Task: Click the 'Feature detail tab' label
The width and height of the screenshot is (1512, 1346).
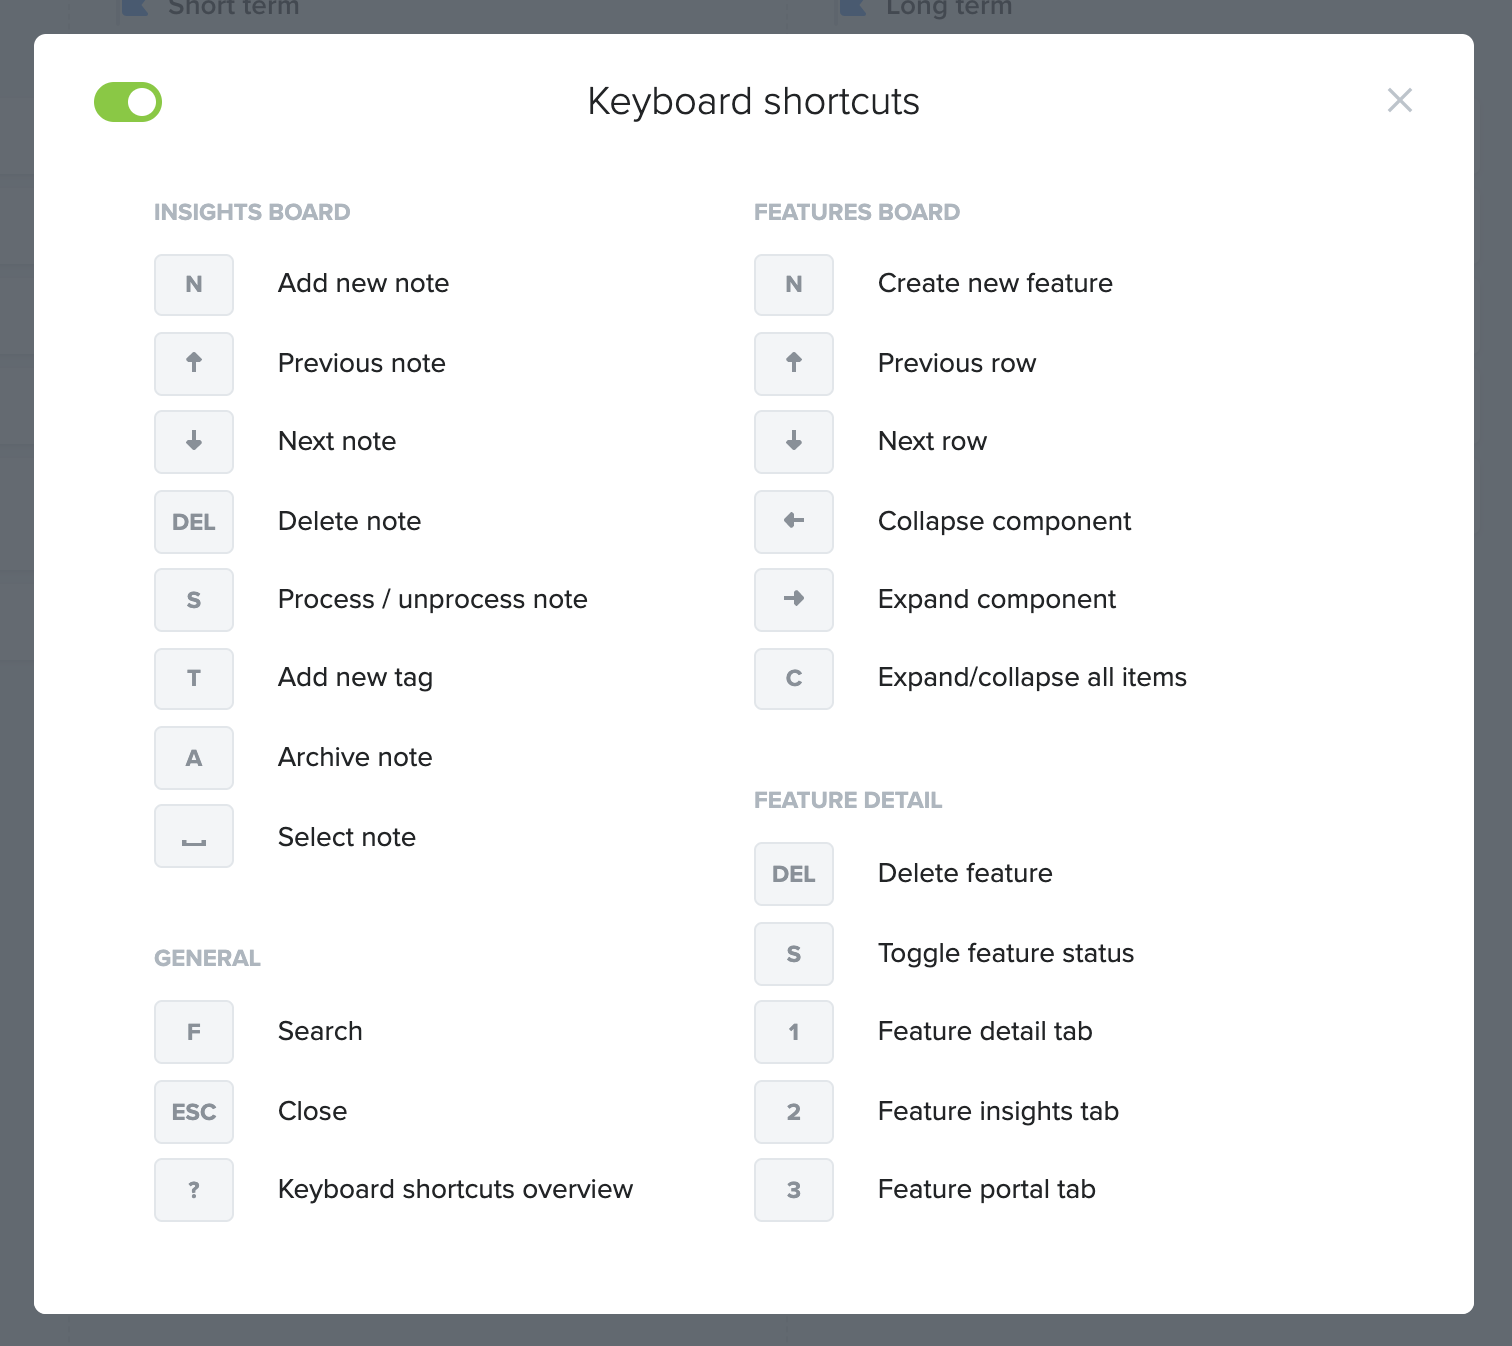Action: 985,1031
